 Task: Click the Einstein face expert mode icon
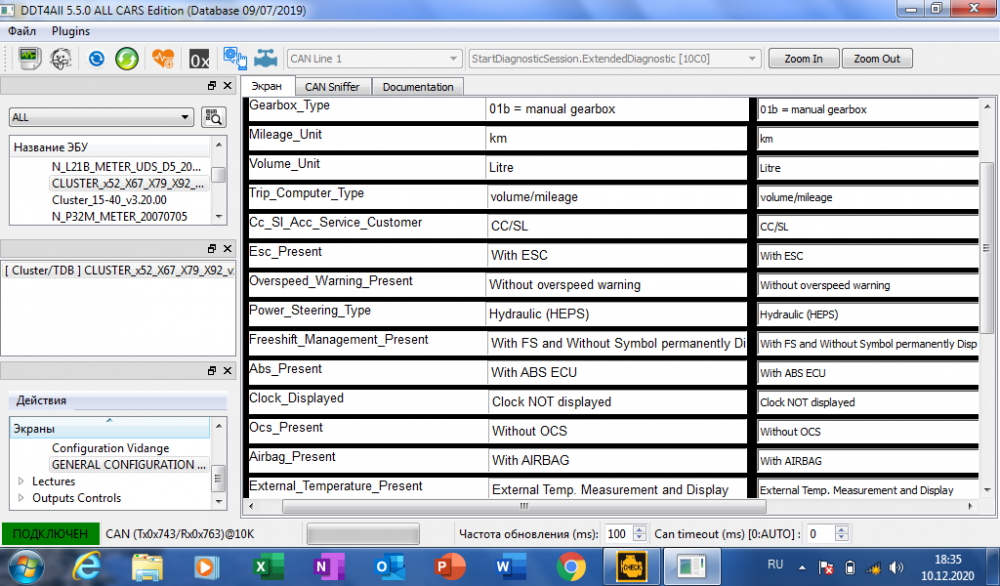(x=61, y=59)
